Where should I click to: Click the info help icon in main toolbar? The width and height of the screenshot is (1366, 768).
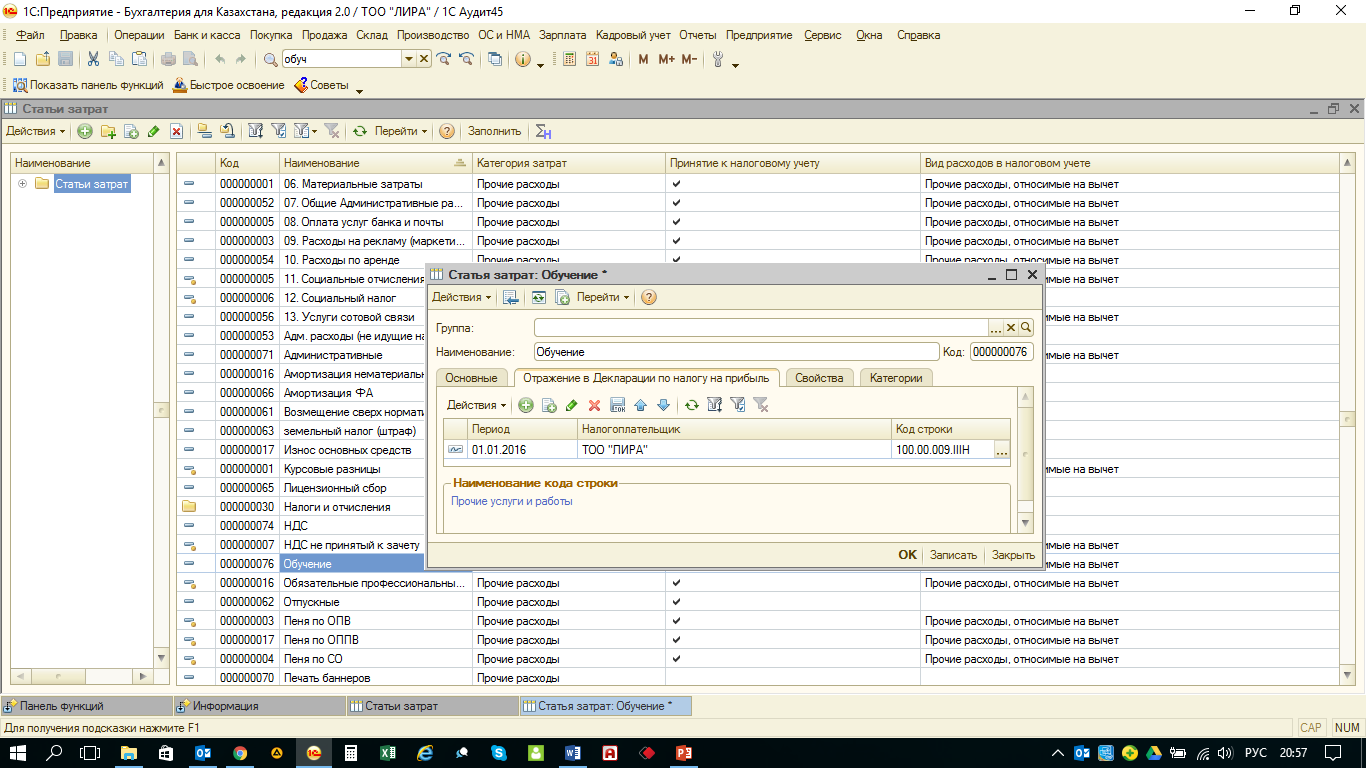pyautogui.click(x=522, y=59)
